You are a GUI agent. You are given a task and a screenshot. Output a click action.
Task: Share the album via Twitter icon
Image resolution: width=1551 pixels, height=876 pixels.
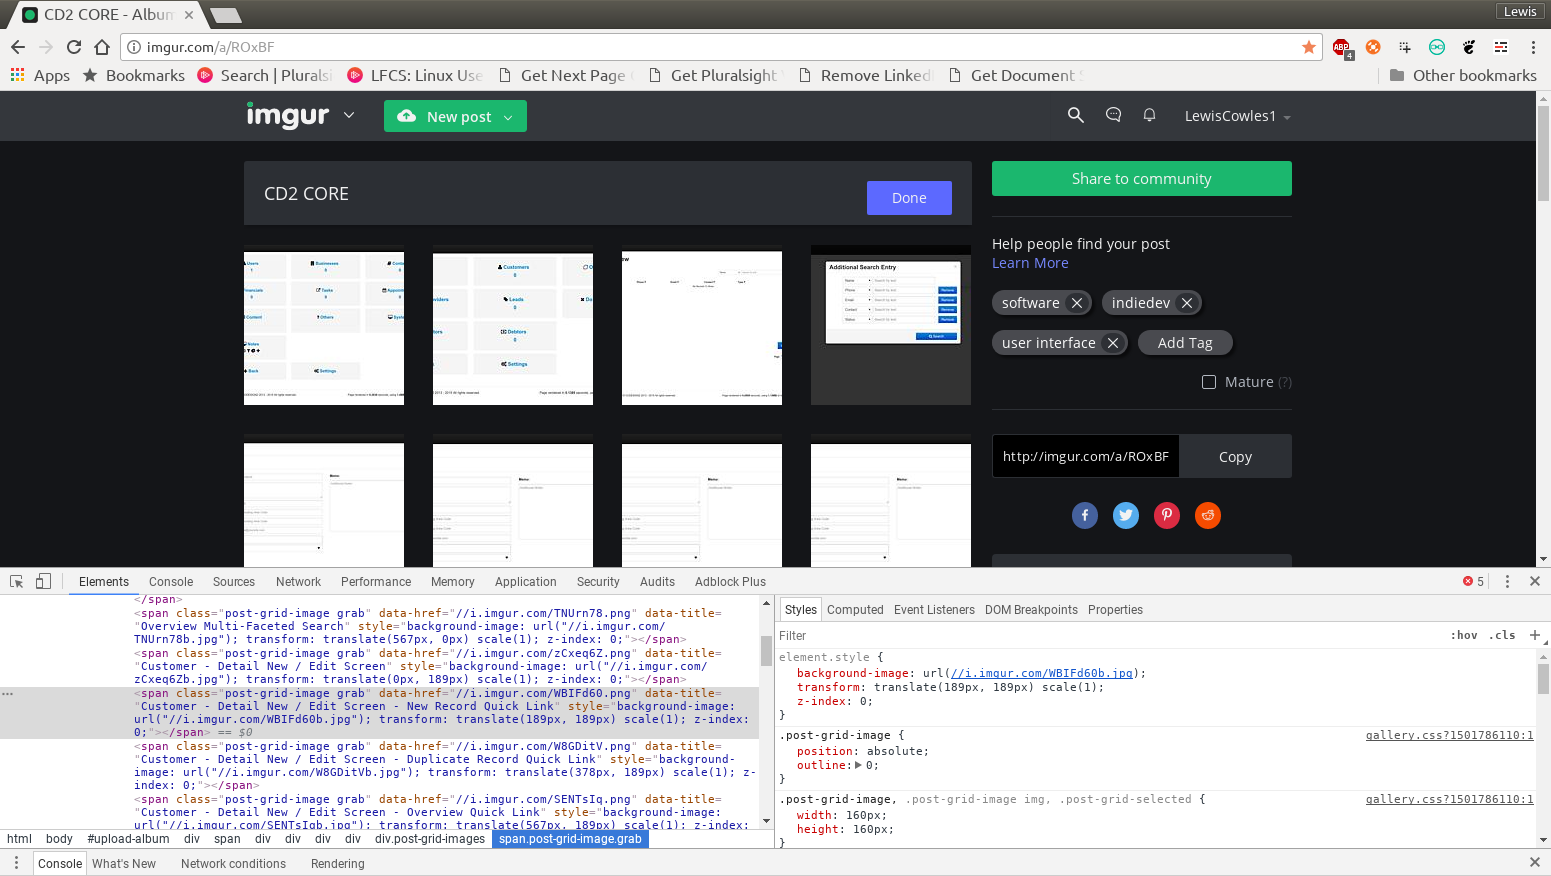[x=1126, y=515]
